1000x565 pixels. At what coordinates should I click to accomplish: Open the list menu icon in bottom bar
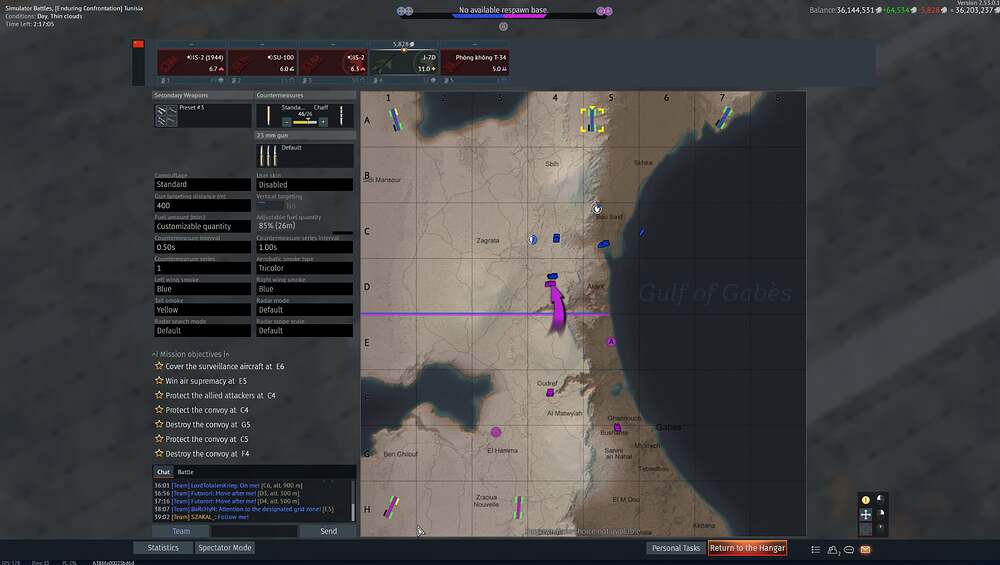[816, 549]
